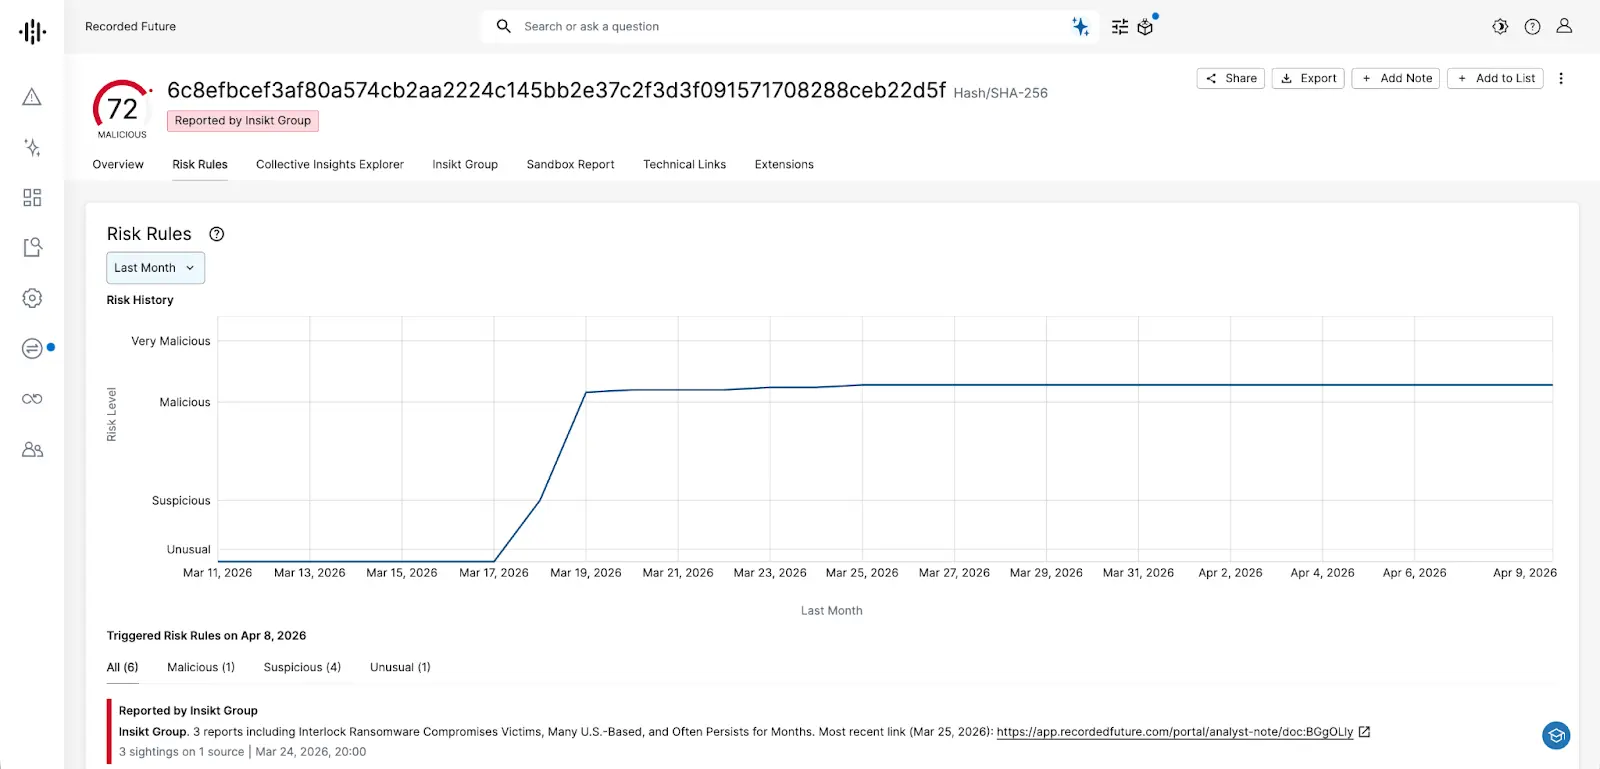Viewport: 1600px width, 769px height.
Task: Open the analyst-note portal link
Action: point(1175,732)
